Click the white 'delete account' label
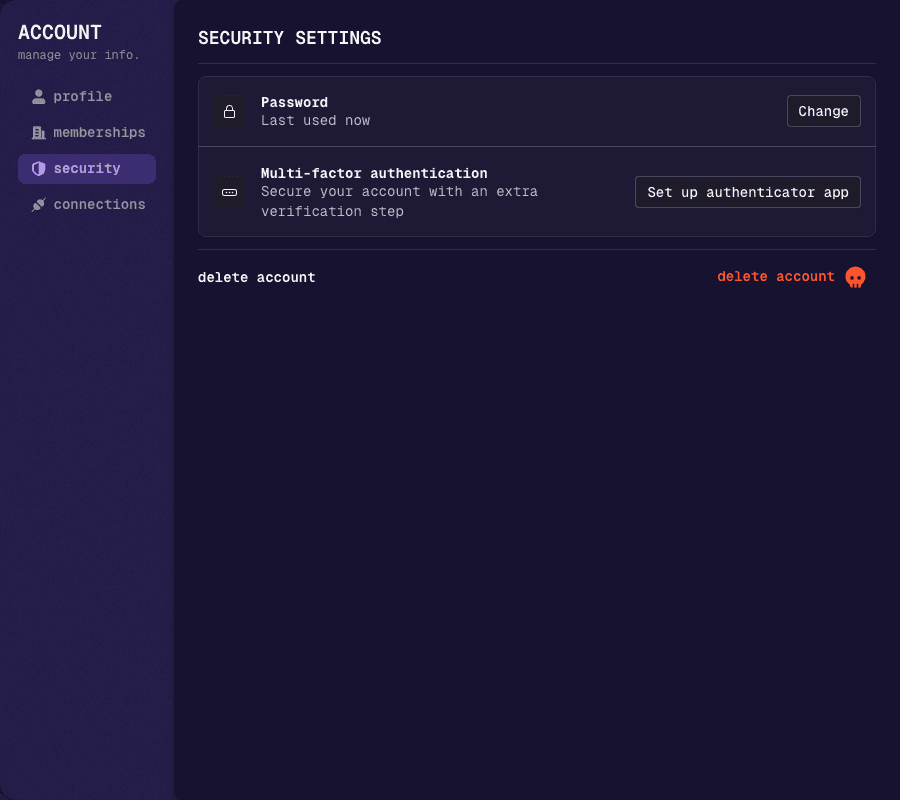The height and width of the screenshot is (800, 900). click(257, 277)
